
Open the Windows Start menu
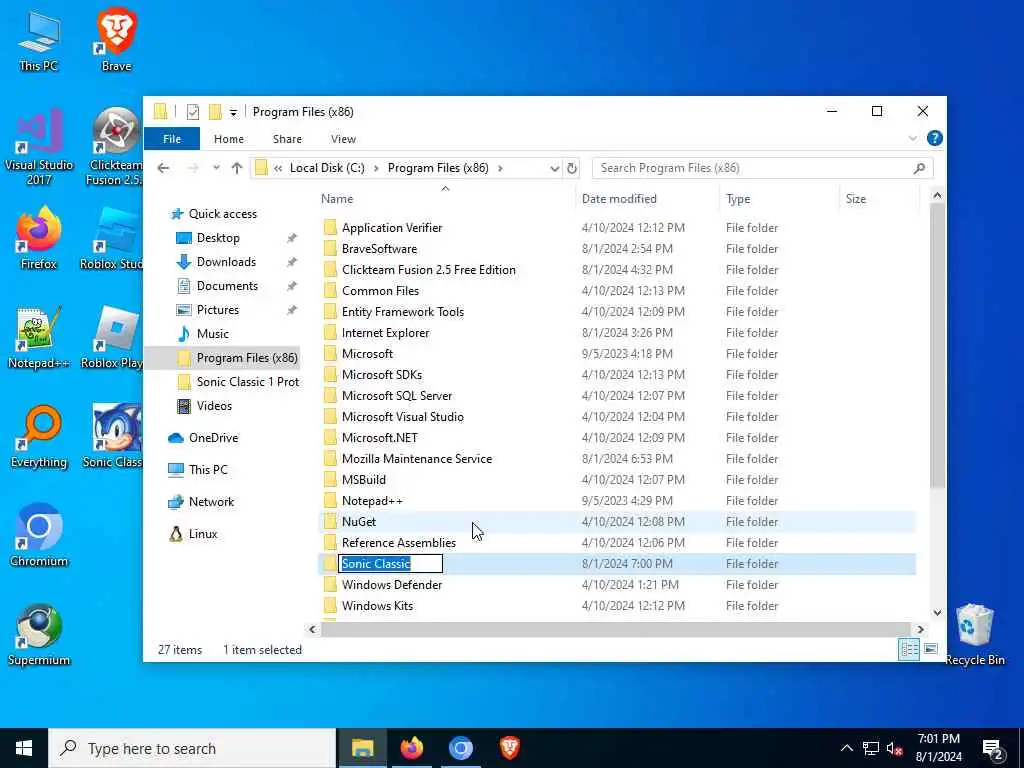24,748
